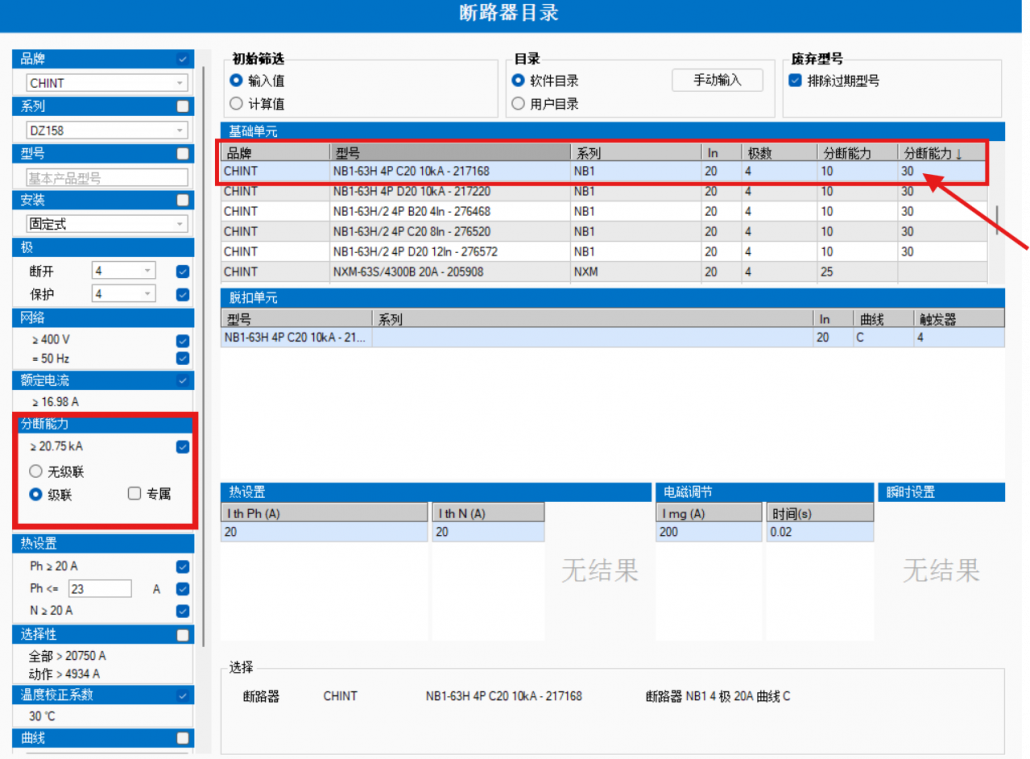Click the 手动输入 button
Screen dimensions: 1030x759
click(x=717, y=80)
